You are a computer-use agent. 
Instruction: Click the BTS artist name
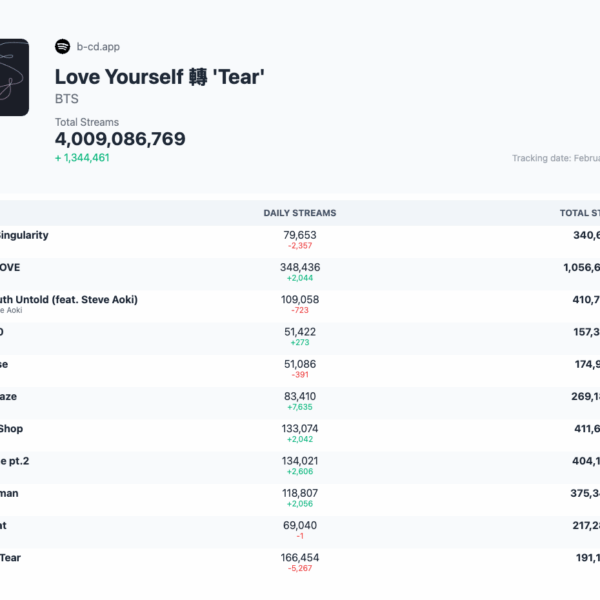pos(67,99)
